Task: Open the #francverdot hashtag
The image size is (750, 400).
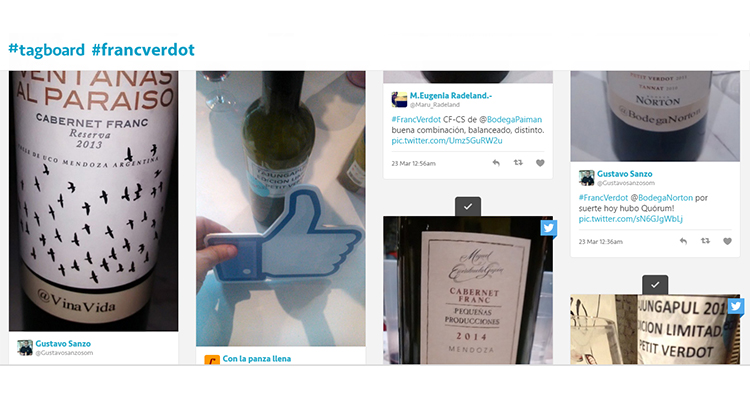Action: pyautogui.click(x=143, y=50)
